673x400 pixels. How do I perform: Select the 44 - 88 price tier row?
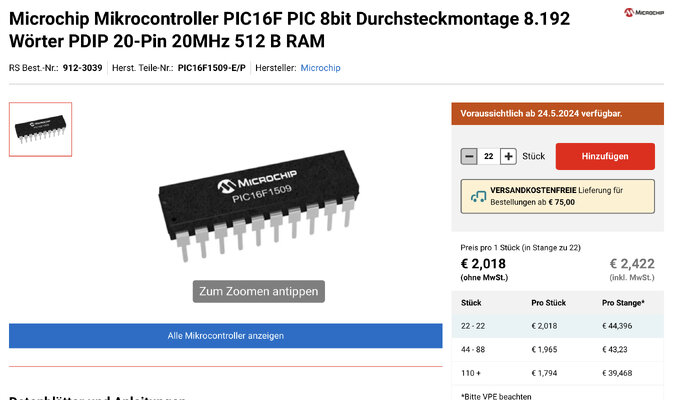[x=558, y=349]
